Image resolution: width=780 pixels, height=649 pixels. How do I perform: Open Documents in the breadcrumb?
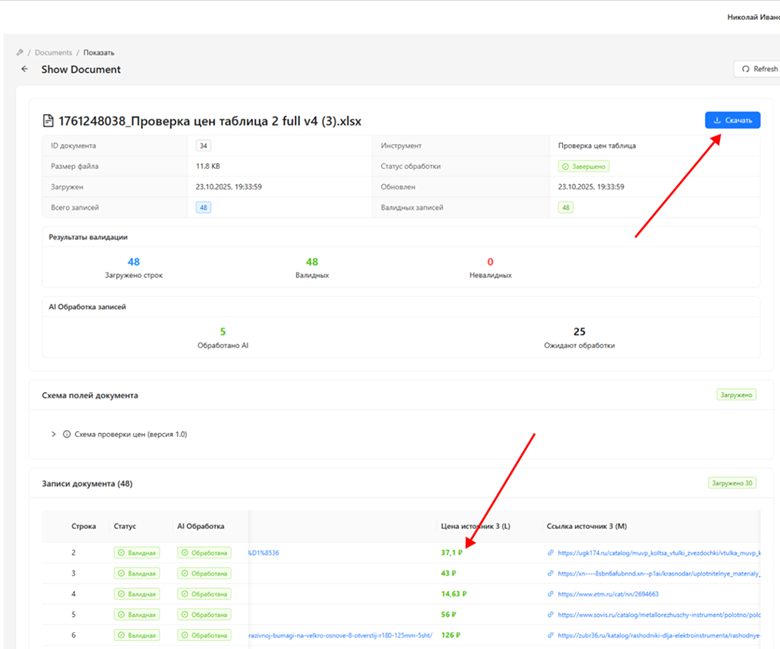click(53, 52)
